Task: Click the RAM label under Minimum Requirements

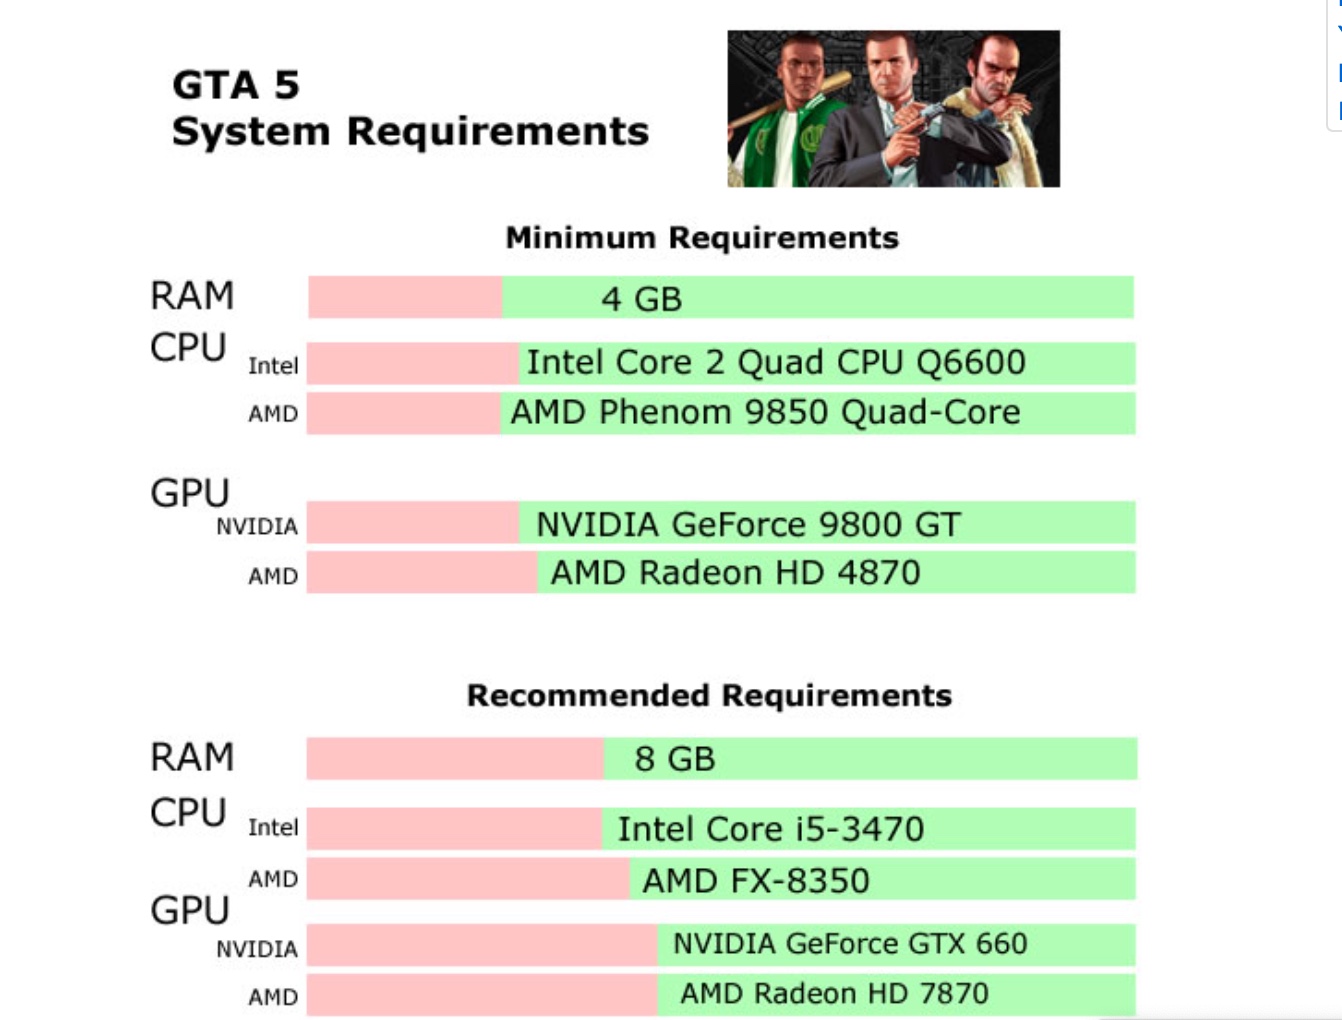Action: [192, 296]
